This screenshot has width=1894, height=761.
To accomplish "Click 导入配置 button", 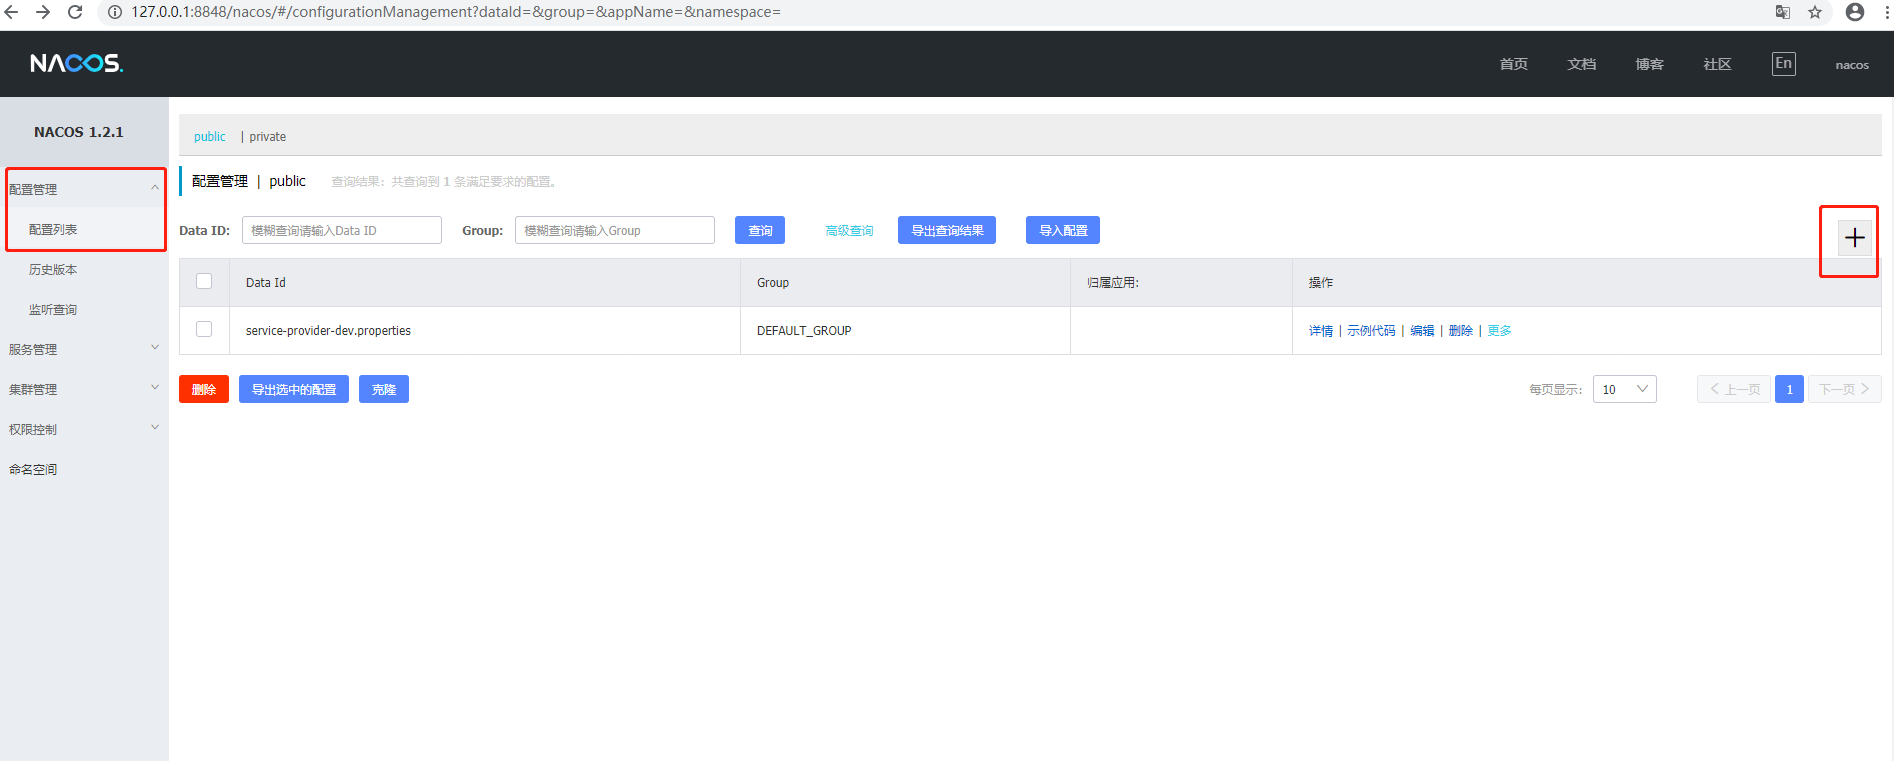I will (1063, 230).
